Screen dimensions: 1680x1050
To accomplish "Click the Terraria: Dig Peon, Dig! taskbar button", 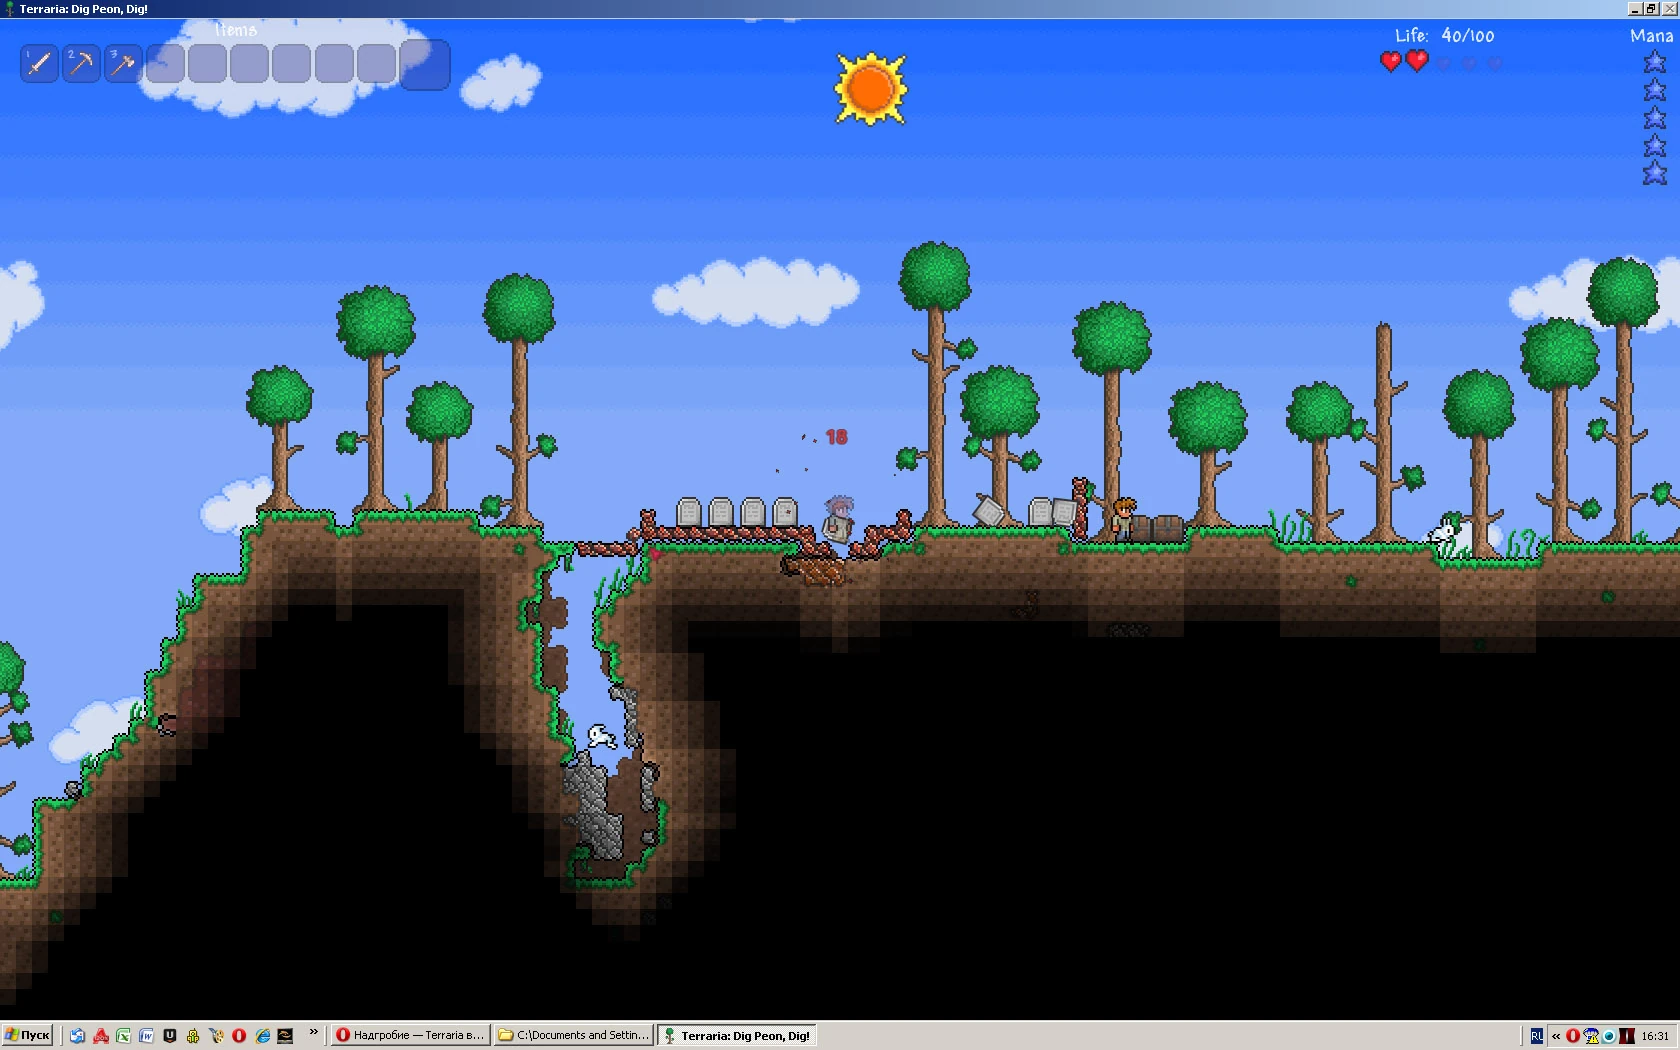I will pyautogui.click(x=737, y=1035).
